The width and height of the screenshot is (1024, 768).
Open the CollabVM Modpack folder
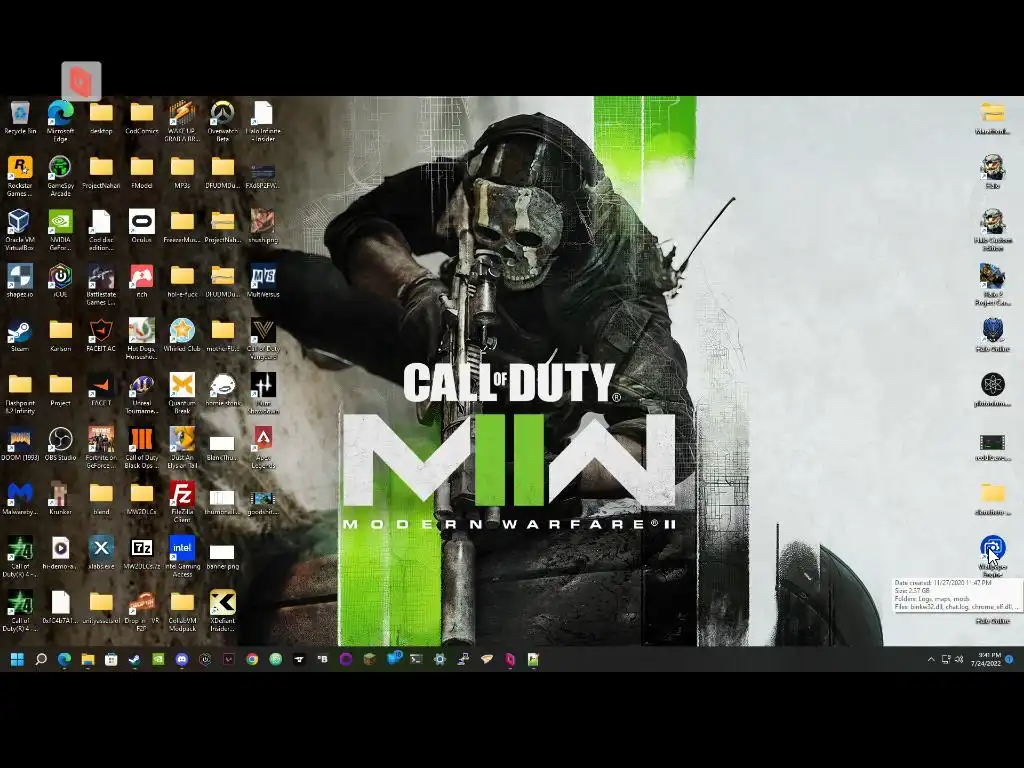(x=182, y=611)
